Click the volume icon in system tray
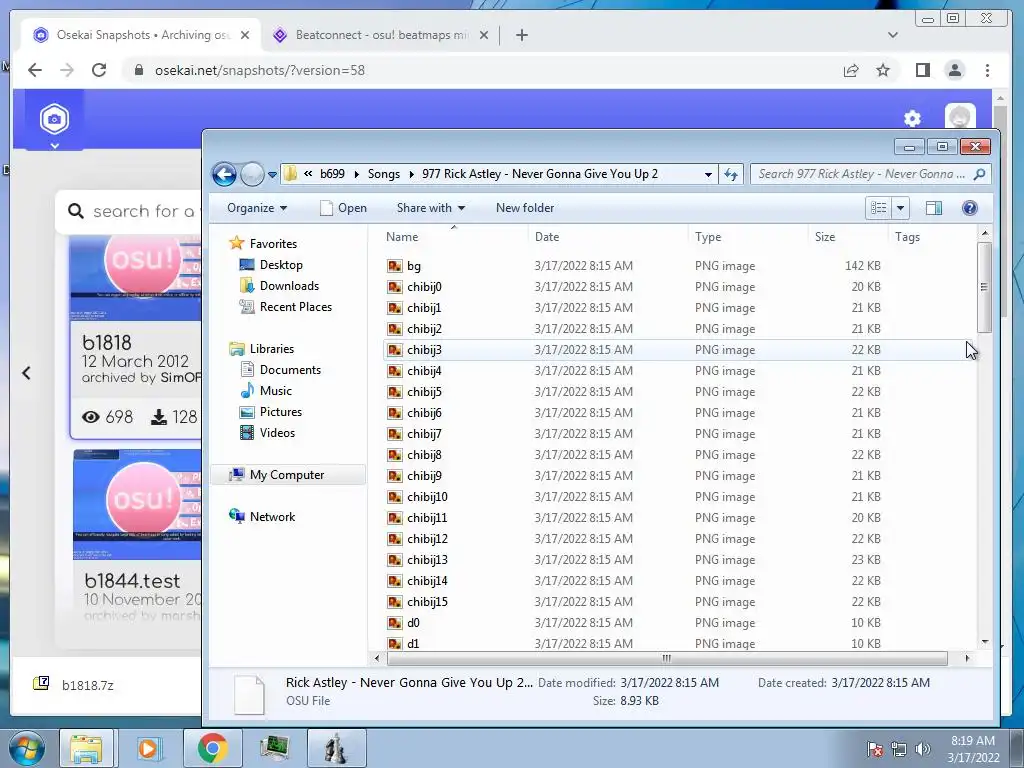The image size is (1024, 768). pos(922,748)
